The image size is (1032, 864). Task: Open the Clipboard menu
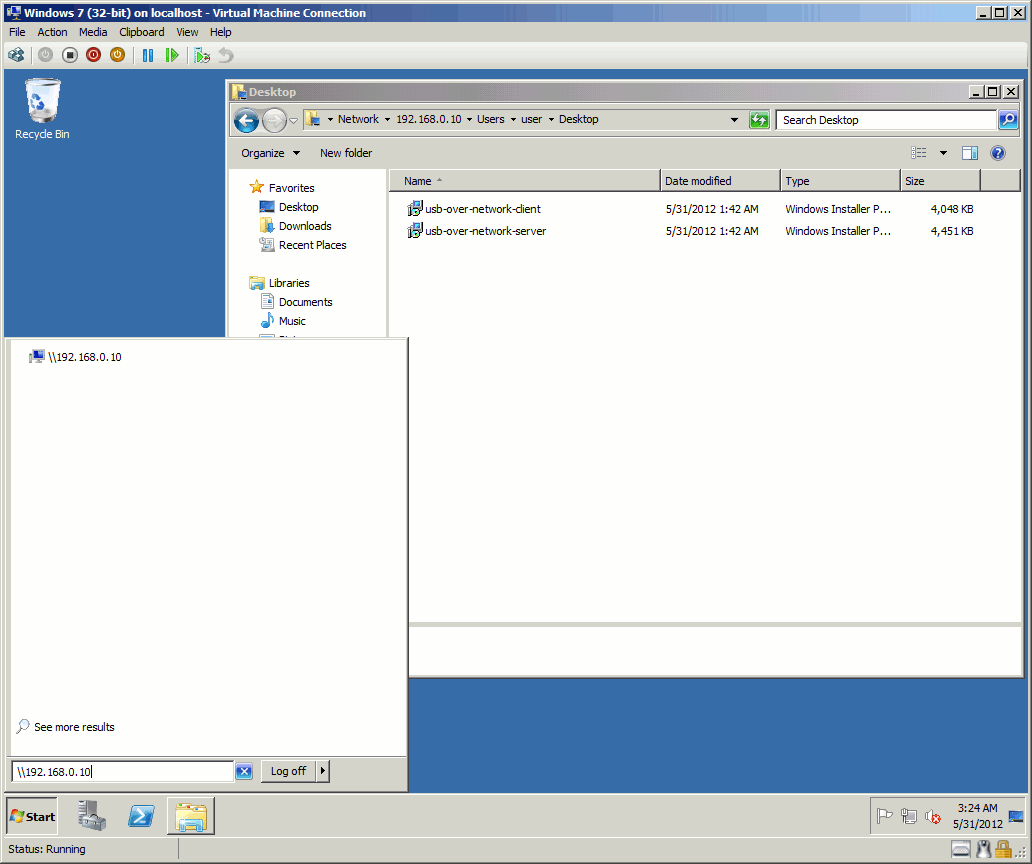coord(142,32)
